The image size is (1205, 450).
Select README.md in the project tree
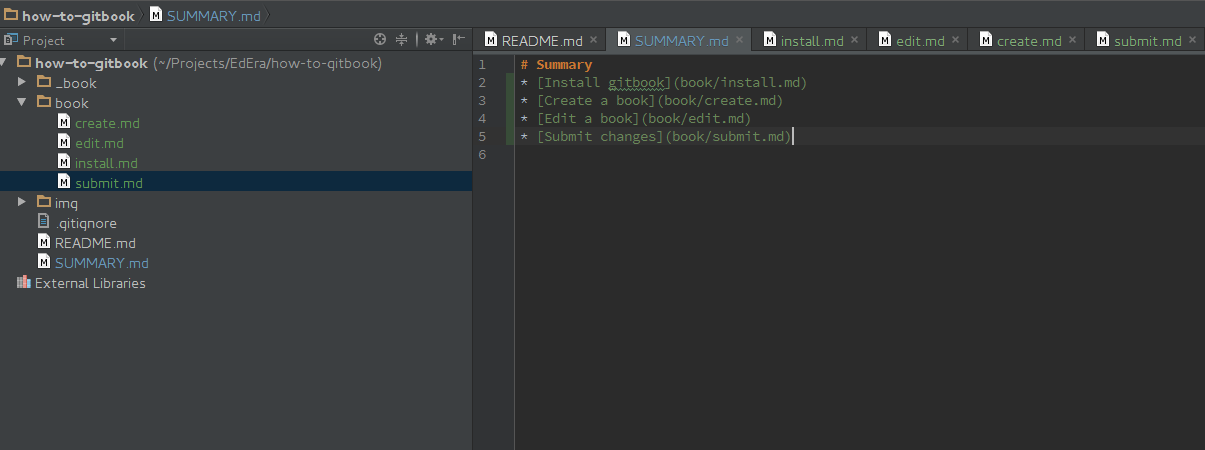(x=95, y=243)
